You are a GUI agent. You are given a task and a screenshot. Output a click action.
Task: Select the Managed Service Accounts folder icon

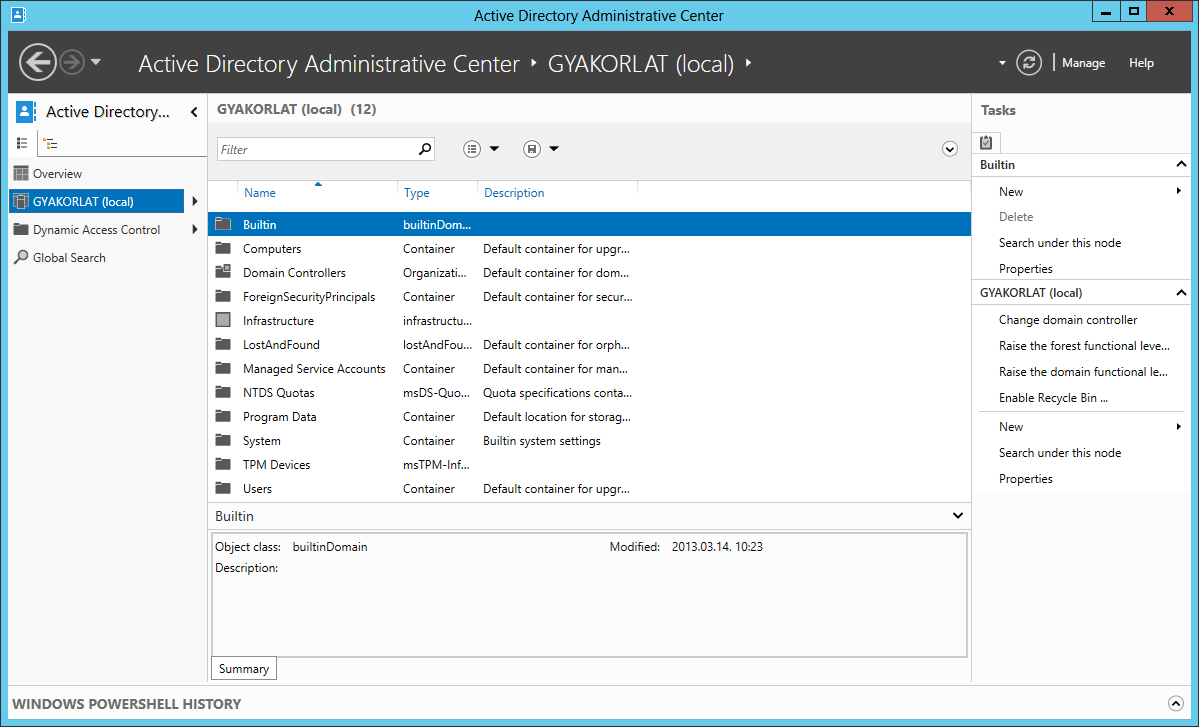pyautogui.click(x=223, y=368)
